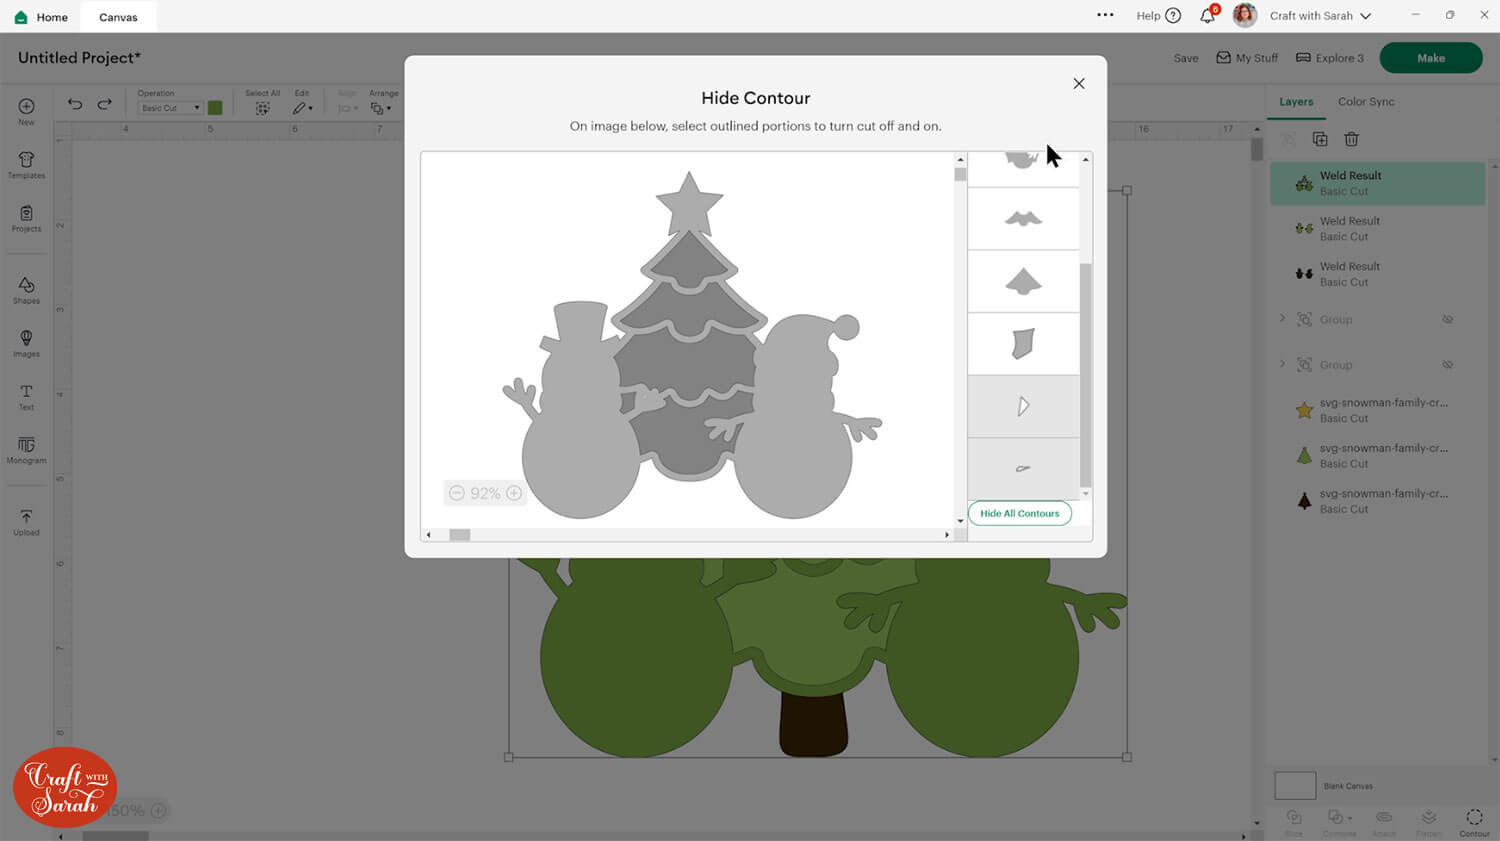The image size is (1500, 841).
Task: Open the Explore 3 machine selector
Action: [x=1330, y=58]
